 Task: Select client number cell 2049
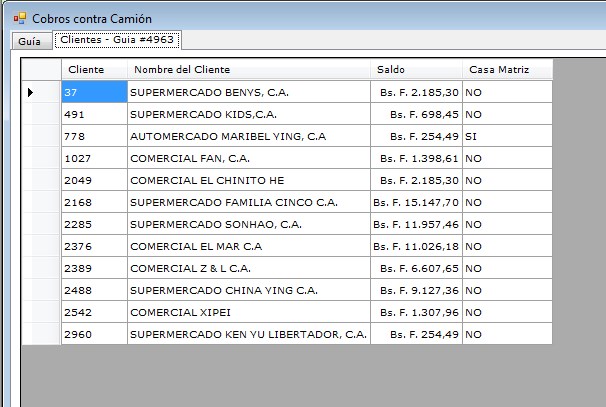pyautogui.click(x=94, y=180)
